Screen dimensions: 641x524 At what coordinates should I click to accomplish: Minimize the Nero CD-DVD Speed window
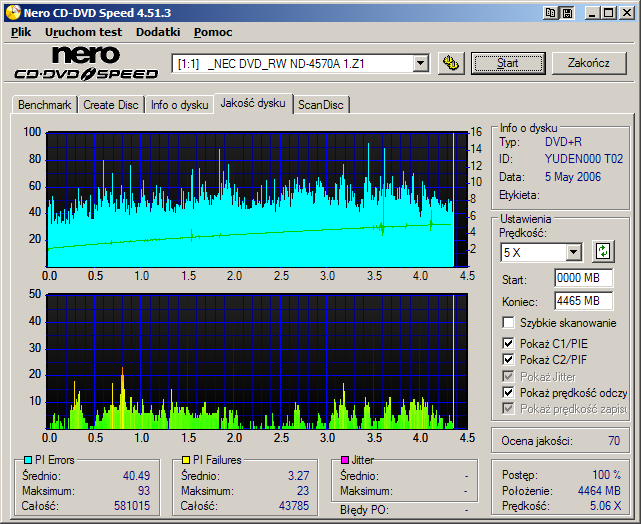point(592,13)
